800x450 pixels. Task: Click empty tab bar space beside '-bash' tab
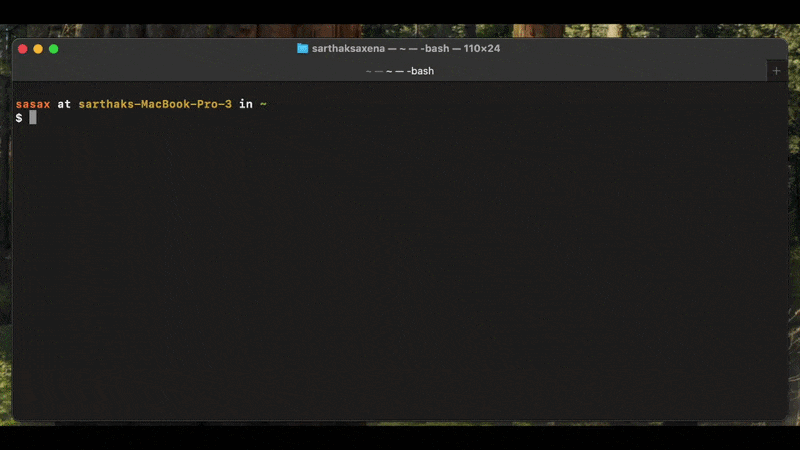pos(612,71)
